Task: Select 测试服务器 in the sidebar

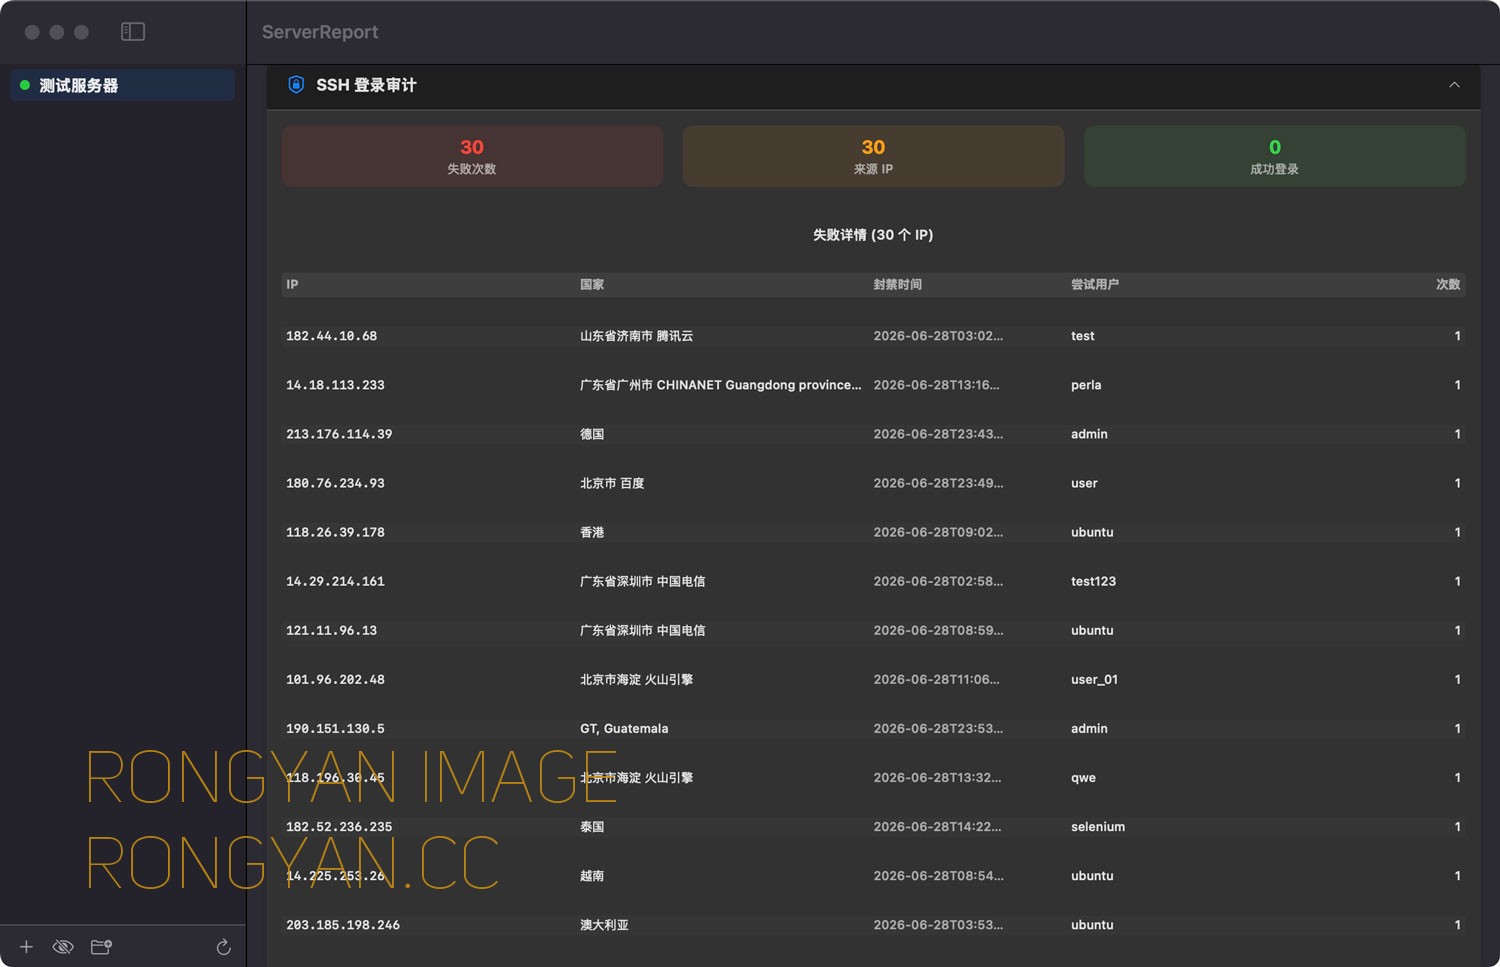Action: click(x=122, y=85)
